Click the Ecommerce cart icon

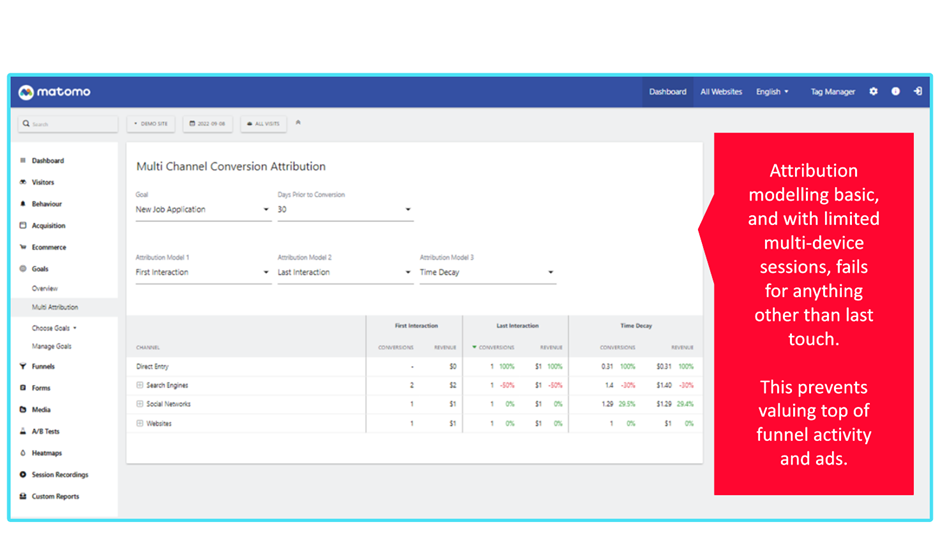pos(23,247)
